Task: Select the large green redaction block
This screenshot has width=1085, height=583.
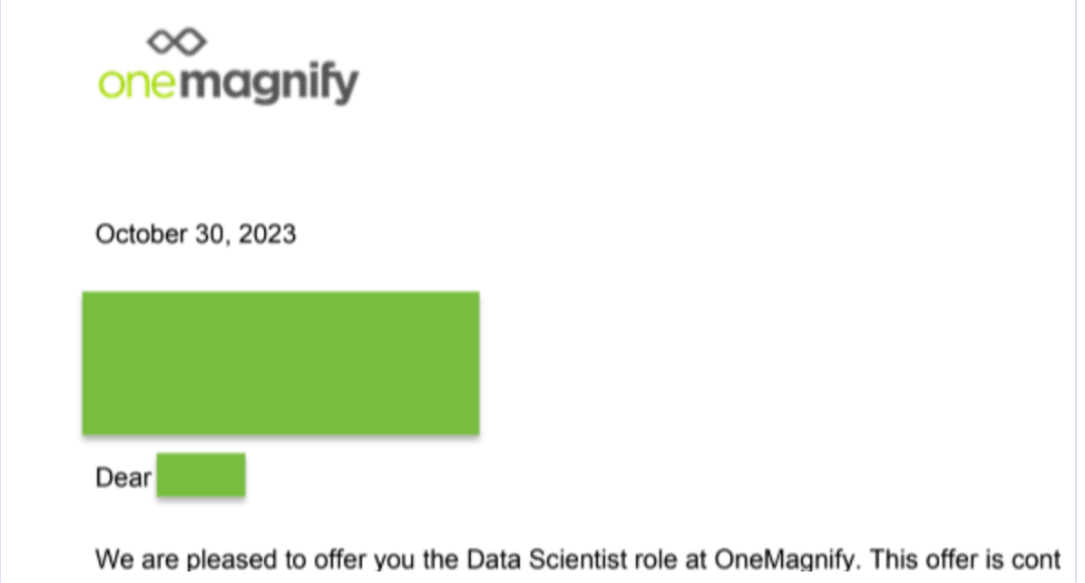Action: pos(281,363)
